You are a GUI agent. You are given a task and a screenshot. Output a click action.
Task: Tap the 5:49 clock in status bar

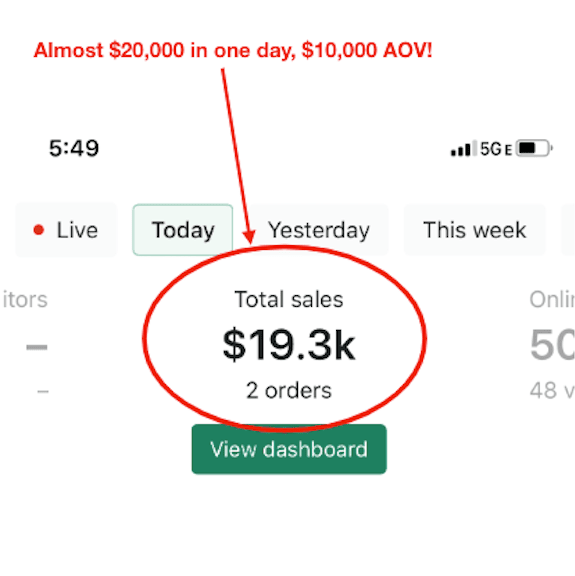(74, 148)
